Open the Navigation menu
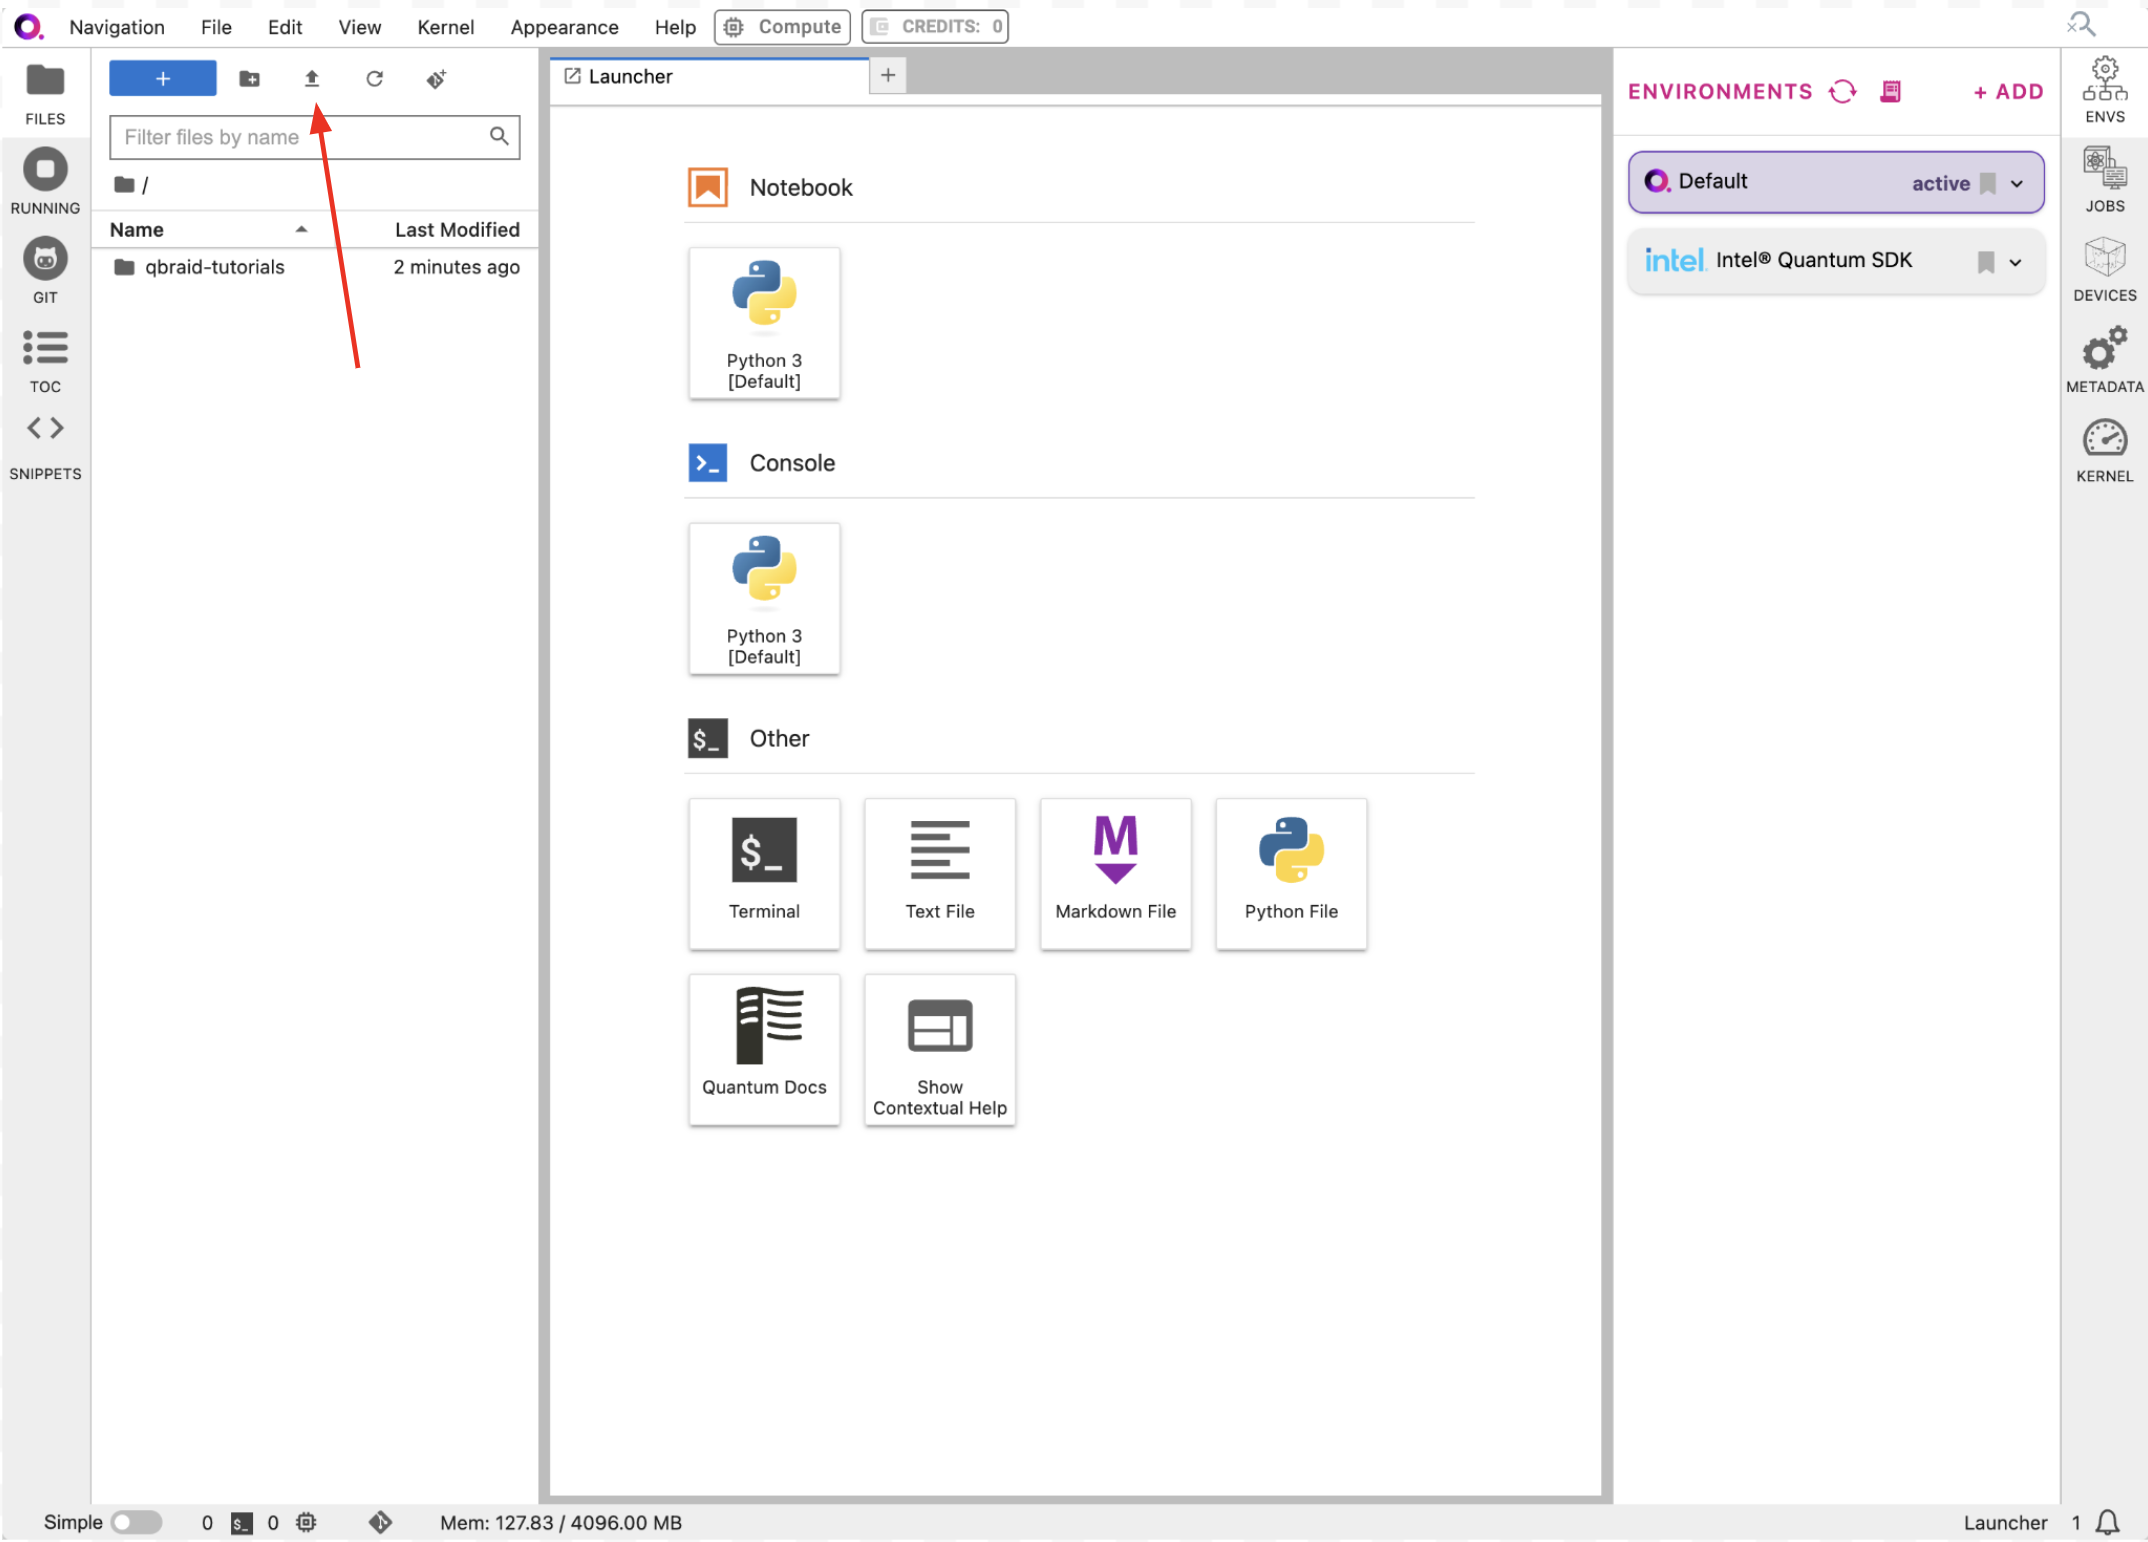 point(117,27)
